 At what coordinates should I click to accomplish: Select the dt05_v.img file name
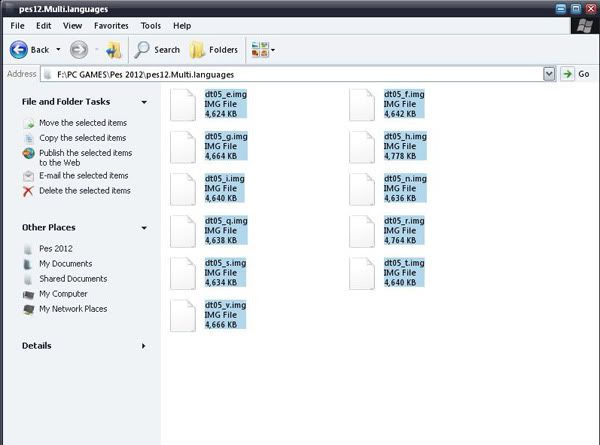click(225, 305)
